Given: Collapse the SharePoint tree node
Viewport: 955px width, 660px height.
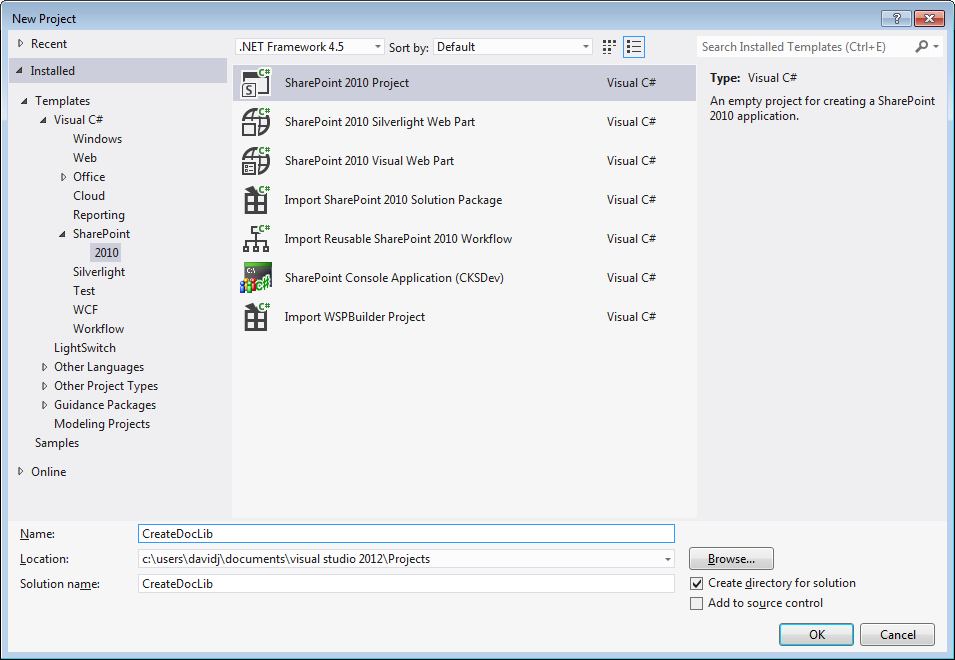Looking at the screenshot, I should tap(62, 234).
